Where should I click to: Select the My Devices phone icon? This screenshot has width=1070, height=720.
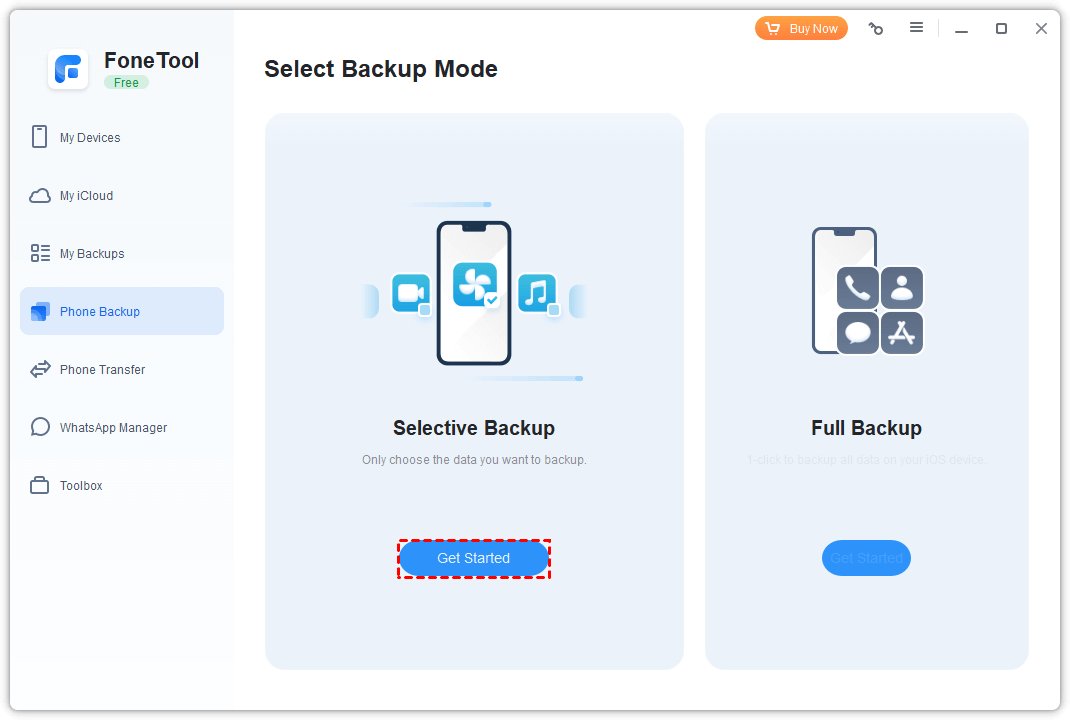[40, 137]
